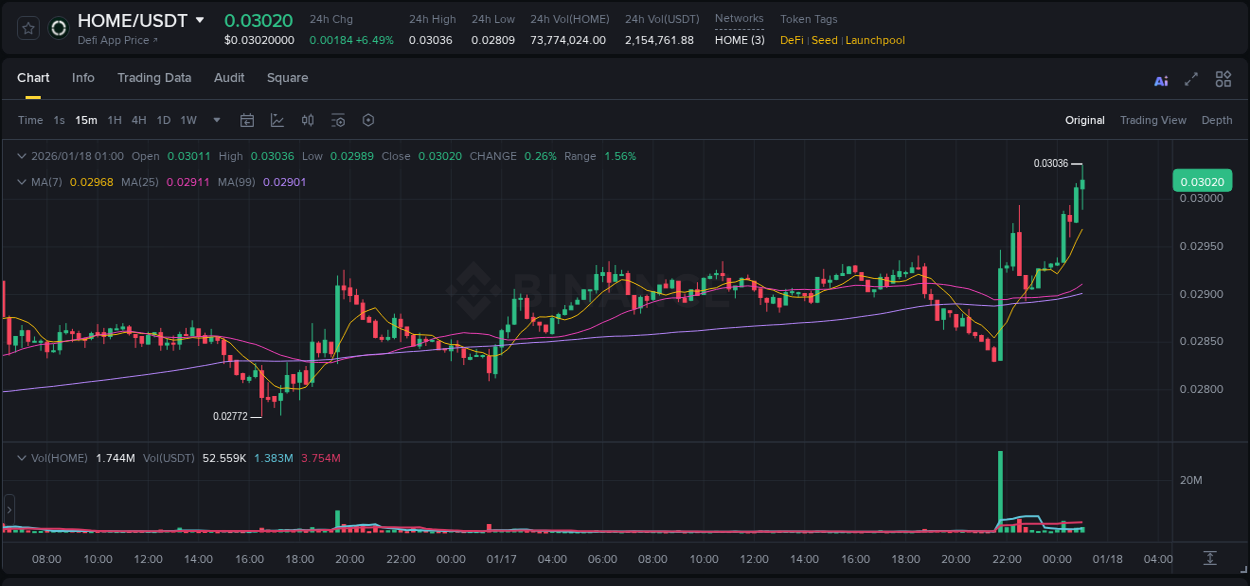Expand more time intervals dropdown arrow
The image size is (1250, 586).
pos(217,120)
